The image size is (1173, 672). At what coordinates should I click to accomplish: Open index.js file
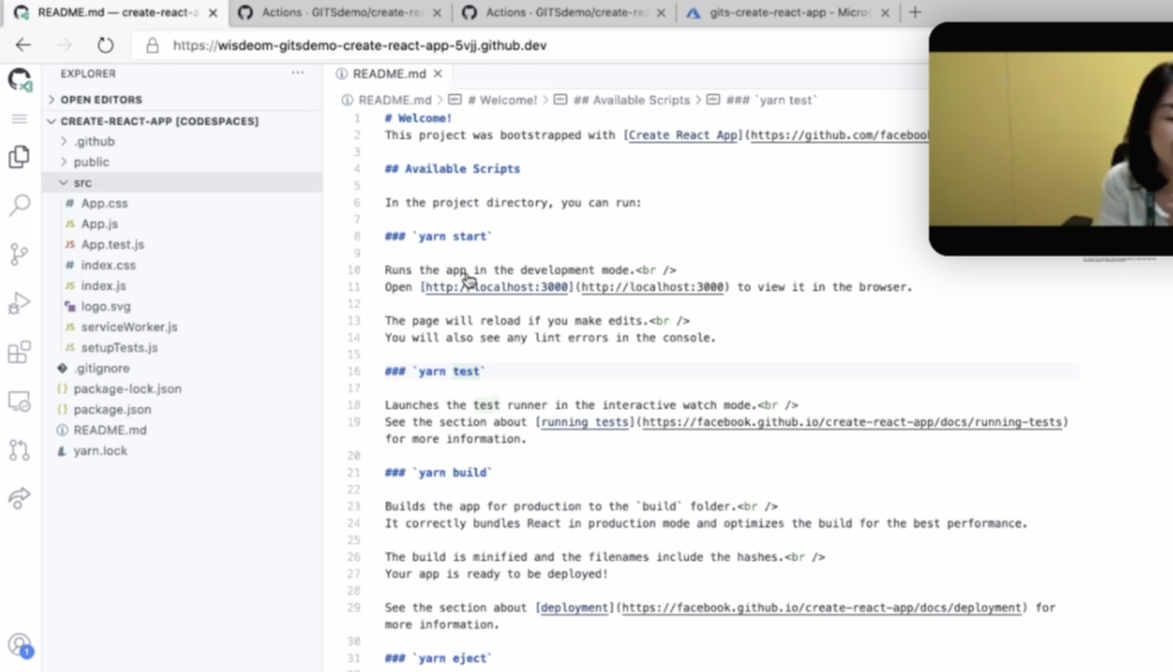point(103,285)
